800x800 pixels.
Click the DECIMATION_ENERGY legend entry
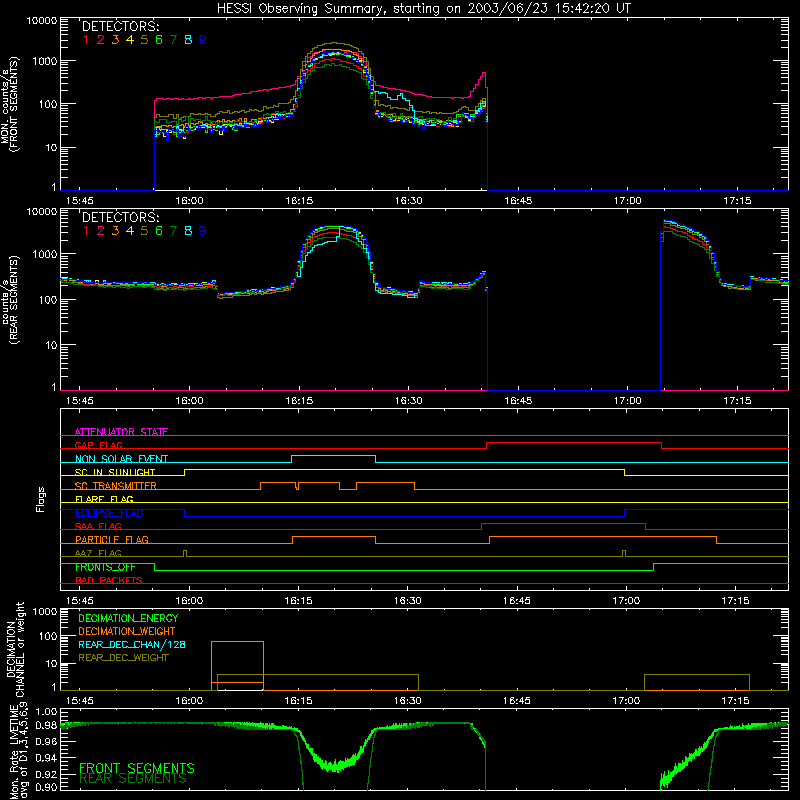pos(128,618)
